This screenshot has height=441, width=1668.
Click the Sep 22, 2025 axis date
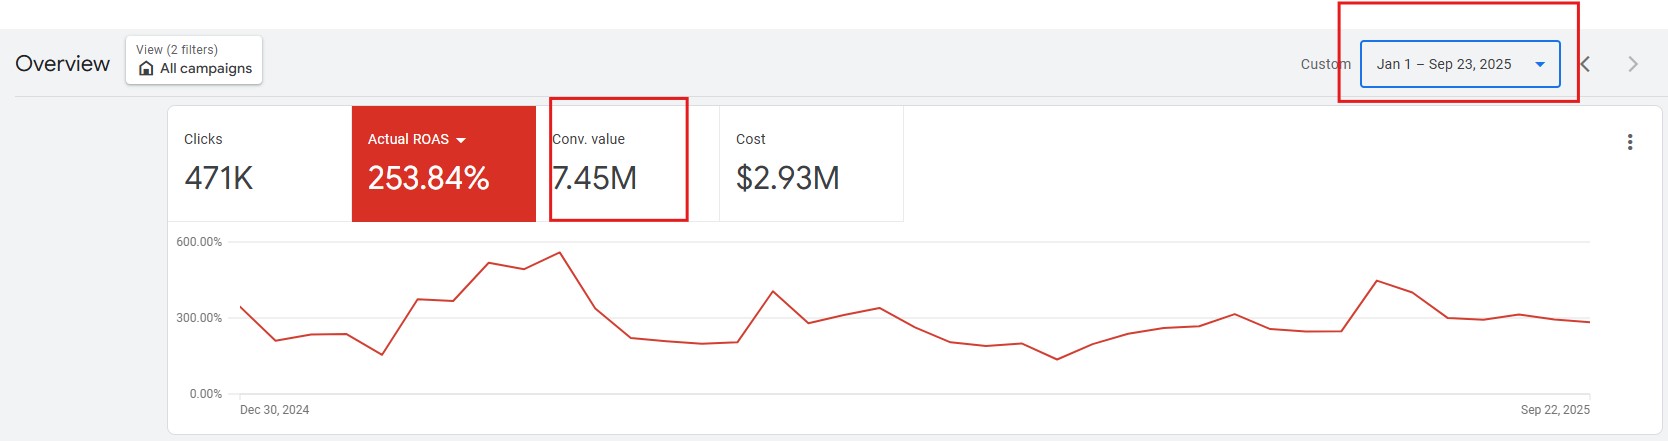click(1555, 410)
